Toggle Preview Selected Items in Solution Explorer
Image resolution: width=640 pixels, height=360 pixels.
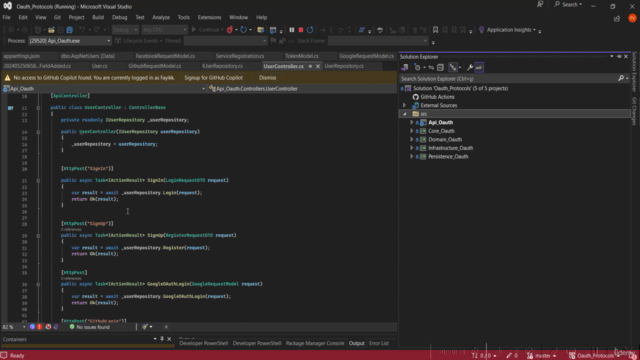[x=479, y=67]
